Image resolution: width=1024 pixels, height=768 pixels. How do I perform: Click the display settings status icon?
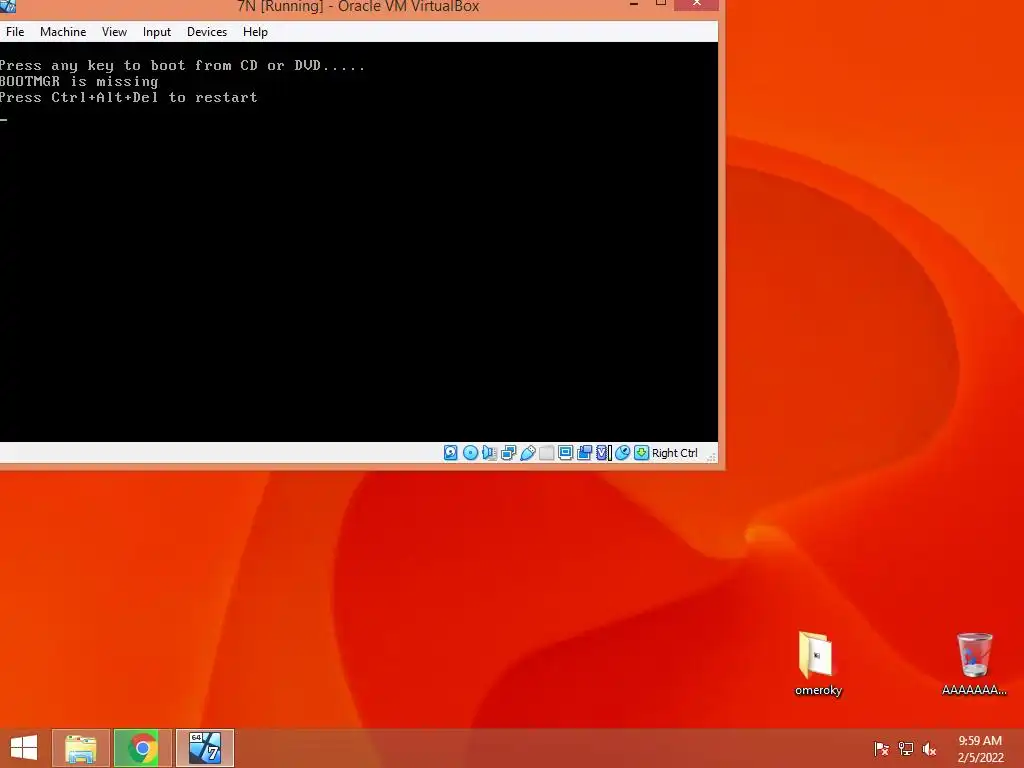coord(566,452)
